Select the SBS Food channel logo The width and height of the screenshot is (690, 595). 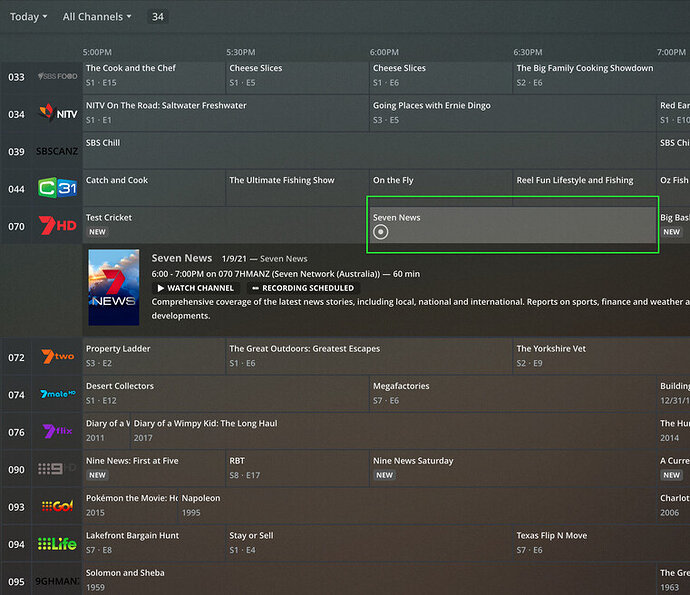(57, 77)
